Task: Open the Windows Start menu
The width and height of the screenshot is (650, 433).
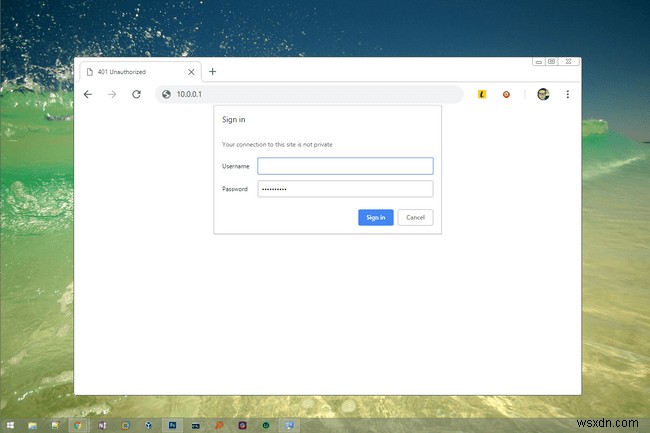Action: [10, 425]
